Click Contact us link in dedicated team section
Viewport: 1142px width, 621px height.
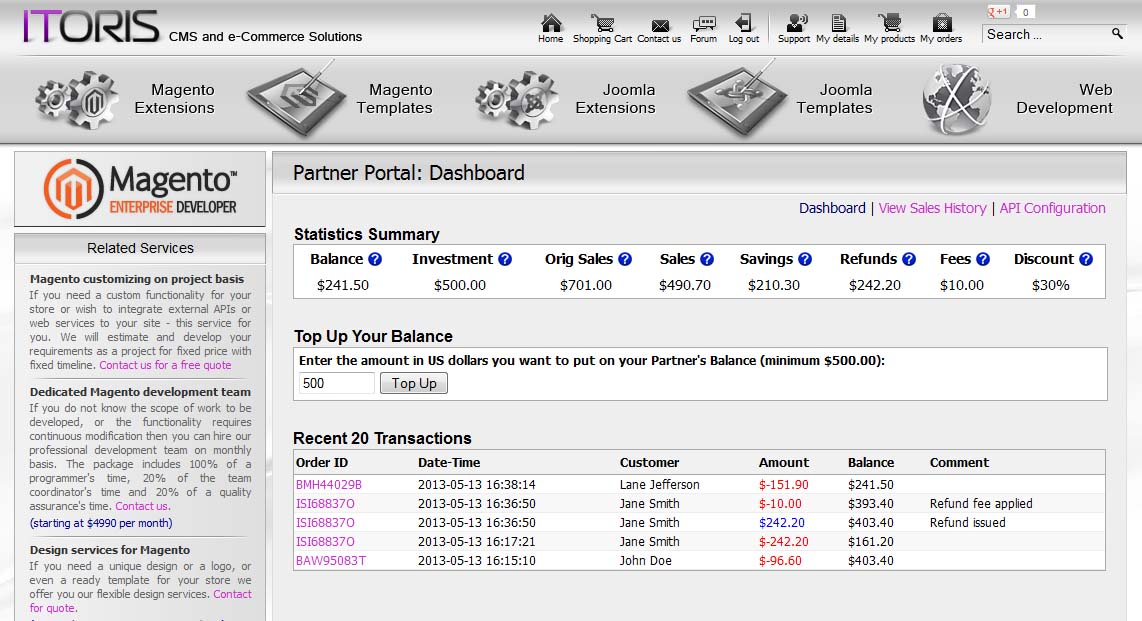pos(141,506)
